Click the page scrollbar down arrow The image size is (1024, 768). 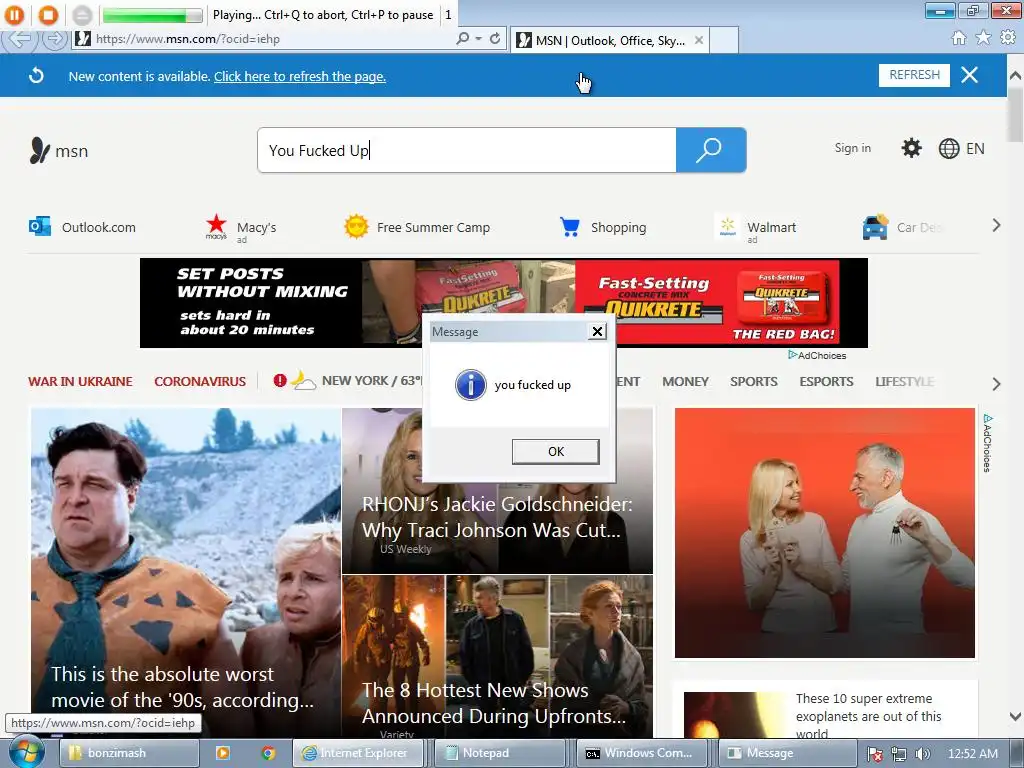1015,716
